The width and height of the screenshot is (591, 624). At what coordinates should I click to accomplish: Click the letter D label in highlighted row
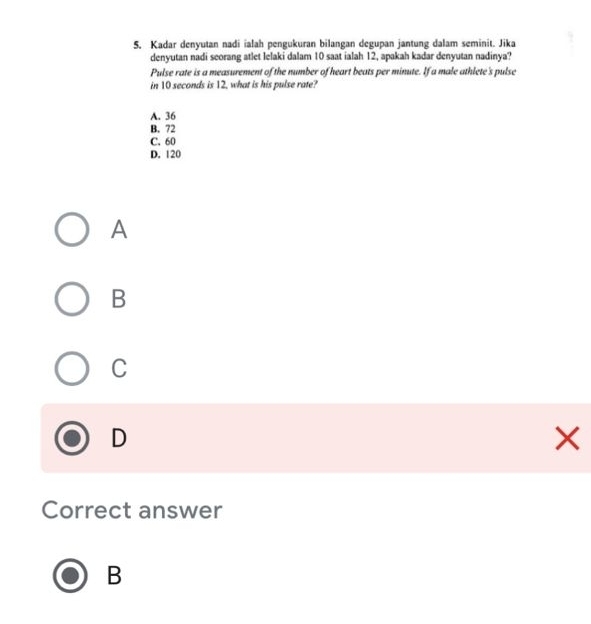click(119, 438)
